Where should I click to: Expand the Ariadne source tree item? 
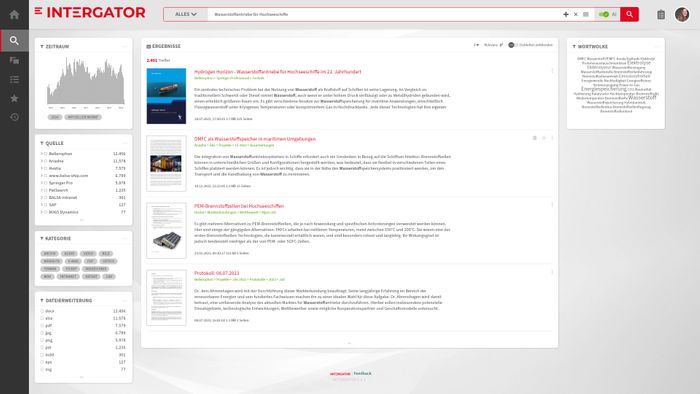[x=42, y=161]
